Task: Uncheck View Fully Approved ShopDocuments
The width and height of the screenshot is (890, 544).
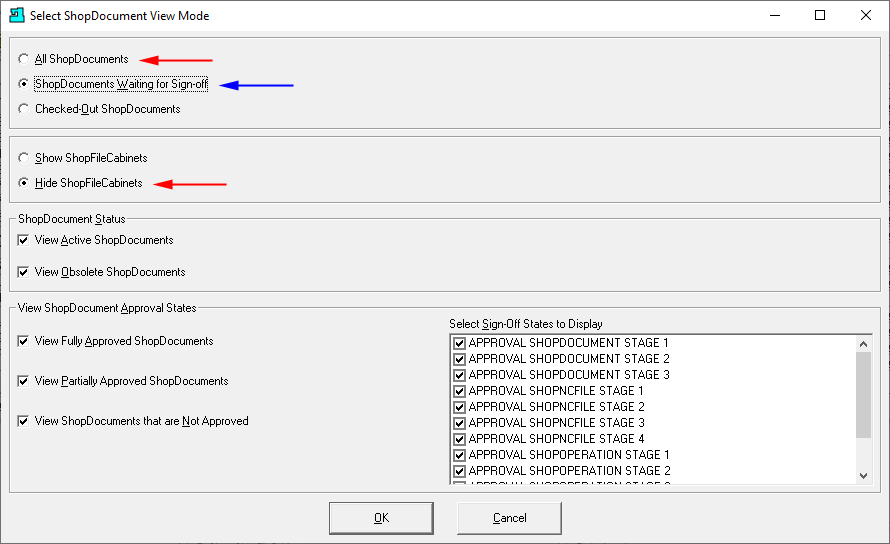Action: (23, 341)
